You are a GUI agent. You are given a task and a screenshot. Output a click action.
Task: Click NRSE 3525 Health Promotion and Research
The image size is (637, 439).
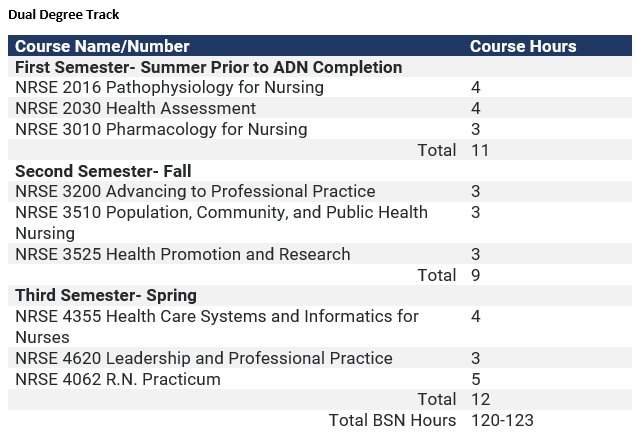pyautogui.click(x=183, y=254)
